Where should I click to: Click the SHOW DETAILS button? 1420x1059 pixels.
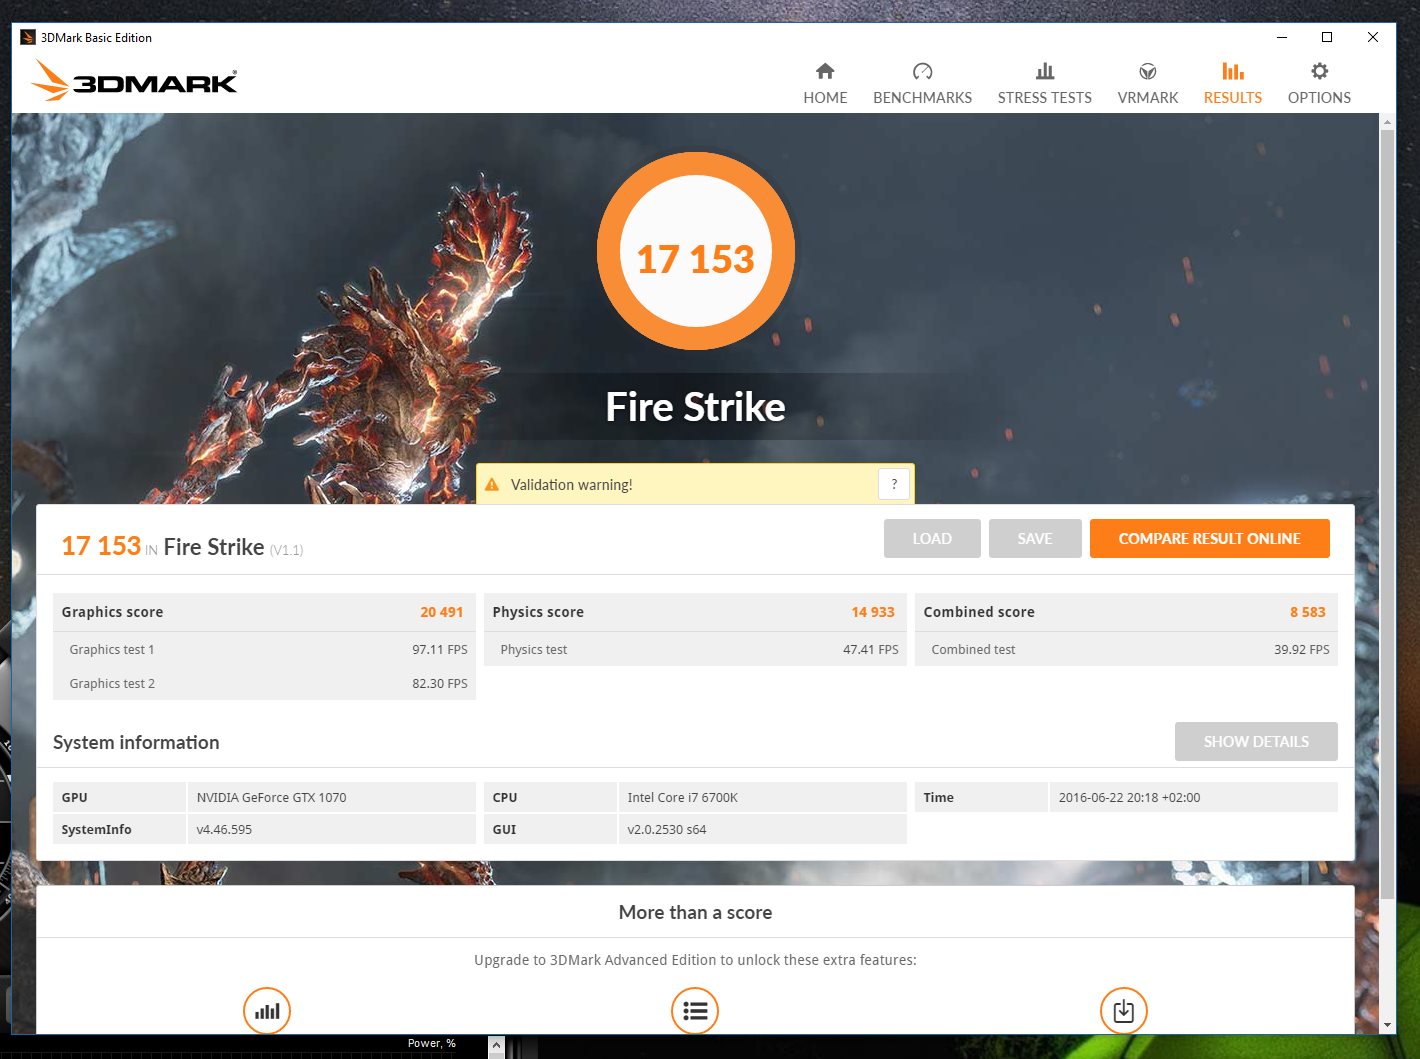click(1256, 741)
